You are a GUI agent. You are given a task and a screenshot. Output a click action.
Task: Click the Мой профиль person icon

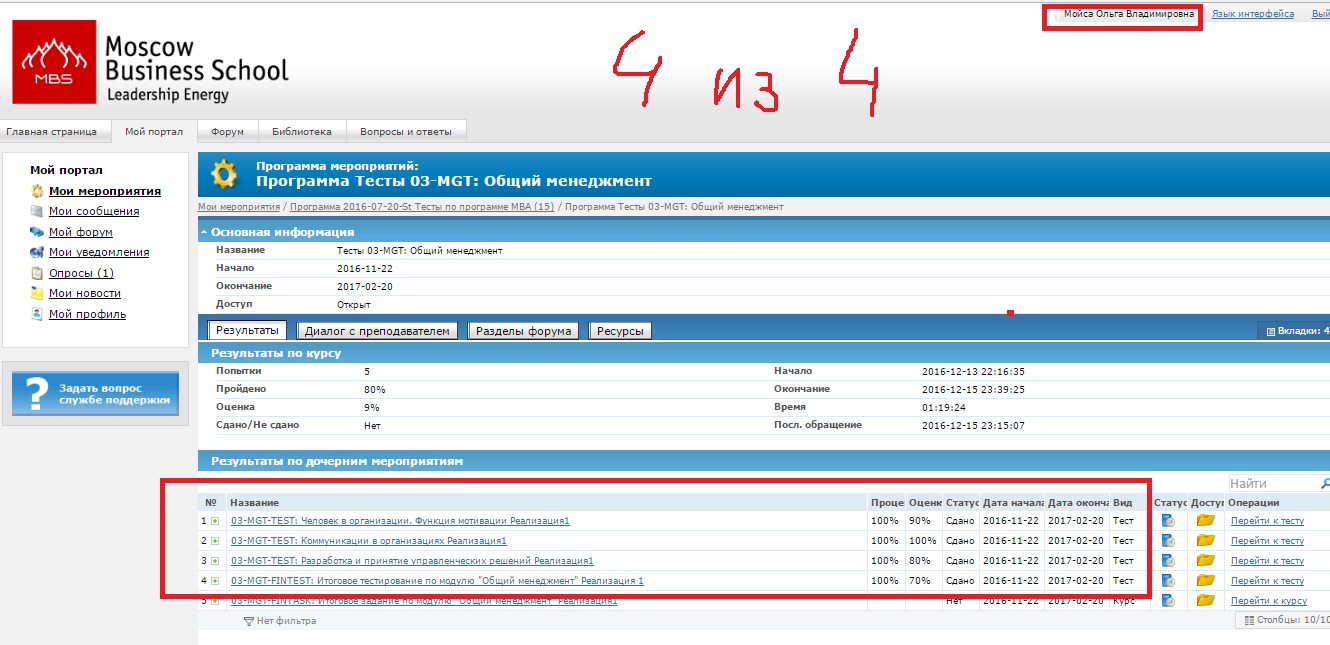pos(38,314)
